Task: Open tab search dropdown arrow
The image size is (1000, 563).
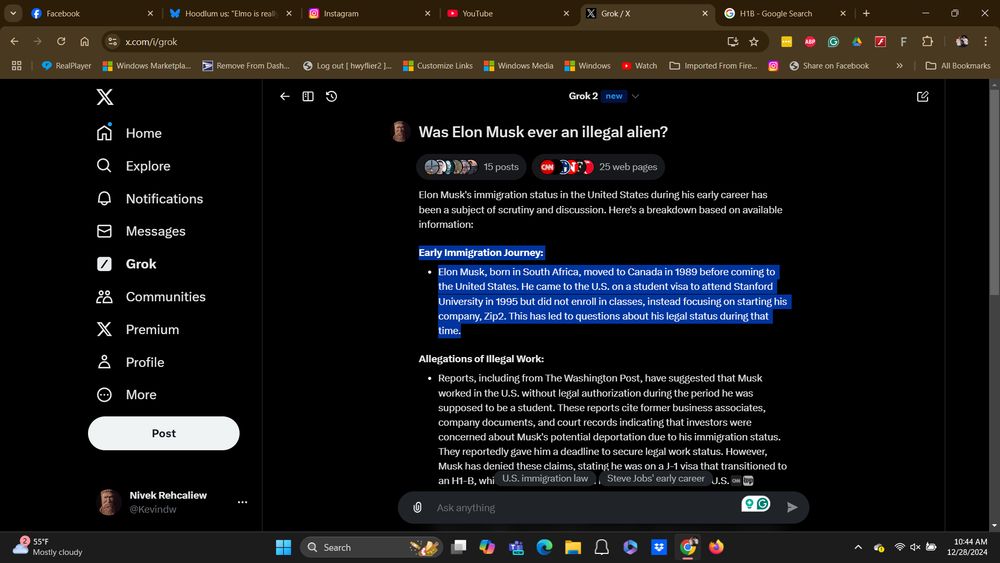Action: 13,13
